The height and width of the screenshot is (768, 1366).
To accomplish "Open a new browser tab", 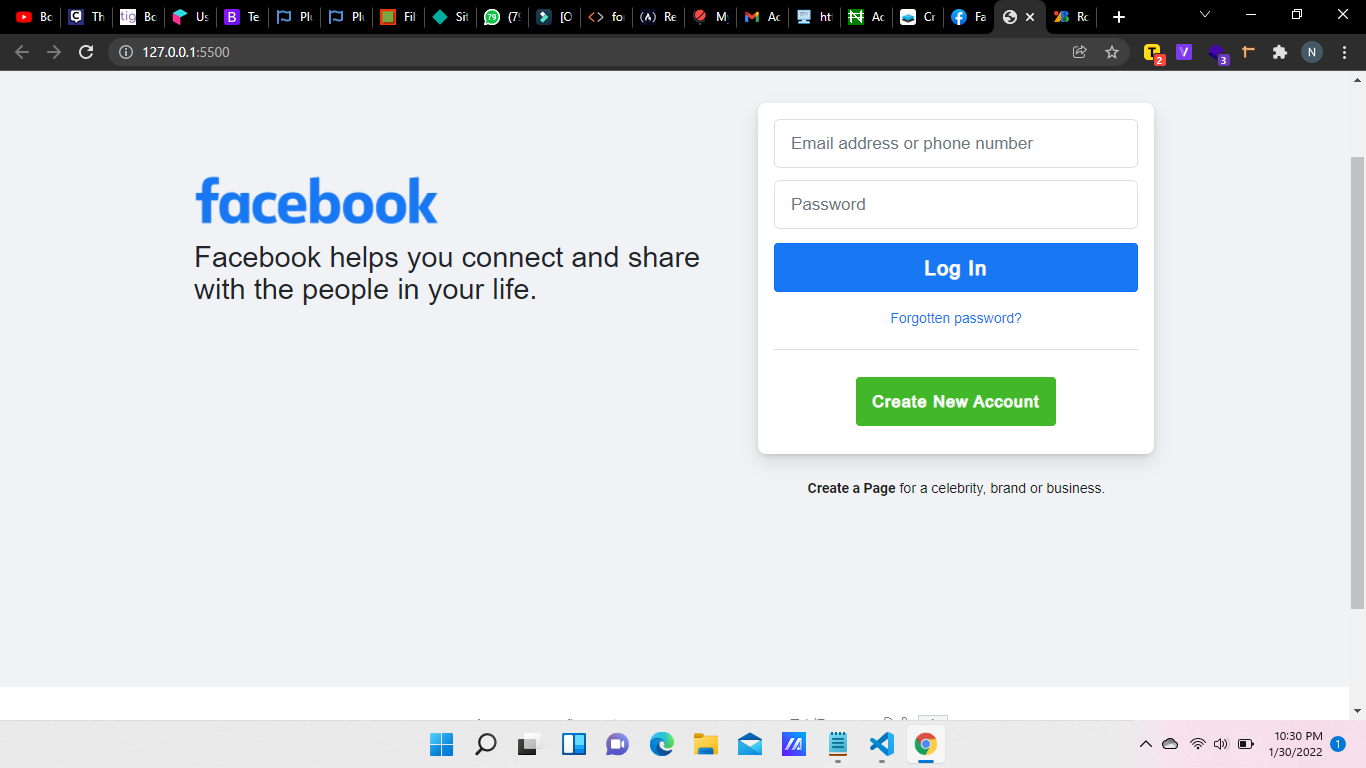I will click(x=1118, y=16).
